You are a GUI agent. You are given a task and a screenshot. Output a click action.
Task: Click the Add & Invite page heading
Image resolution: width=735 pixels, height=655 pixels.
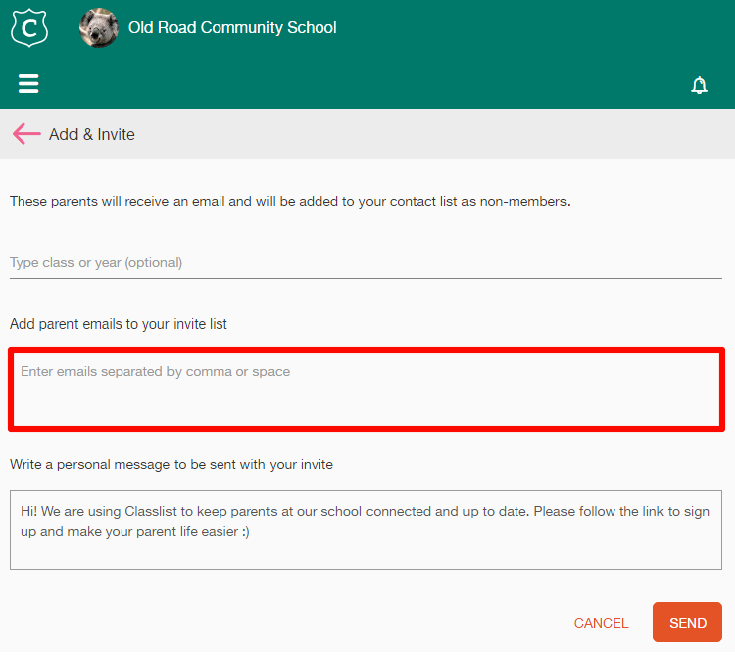tap(92, 135)
